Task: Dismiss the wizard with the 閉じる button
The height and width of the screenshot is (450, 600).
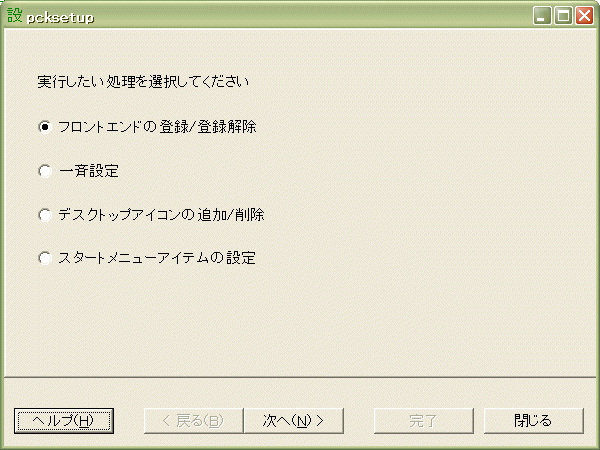Action: click(534, 421)
